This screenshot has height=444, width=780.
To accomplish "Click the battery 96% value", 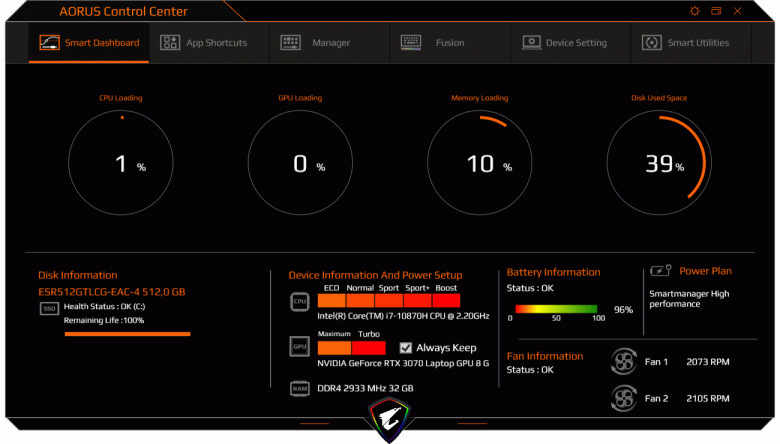I will [623, 310].
